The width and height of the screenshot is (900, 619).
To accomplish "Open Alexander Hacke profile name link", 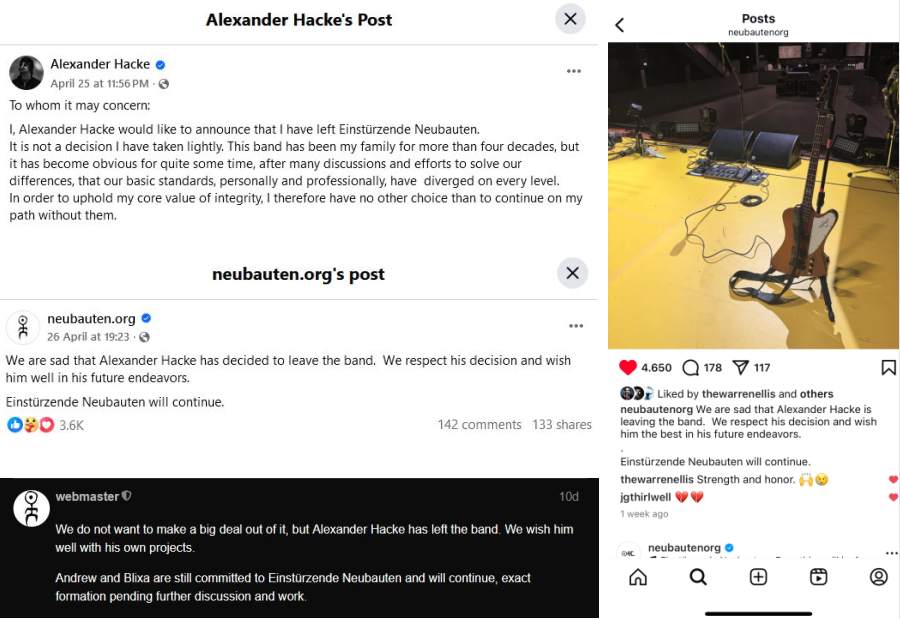I will [x=100, y=64].
